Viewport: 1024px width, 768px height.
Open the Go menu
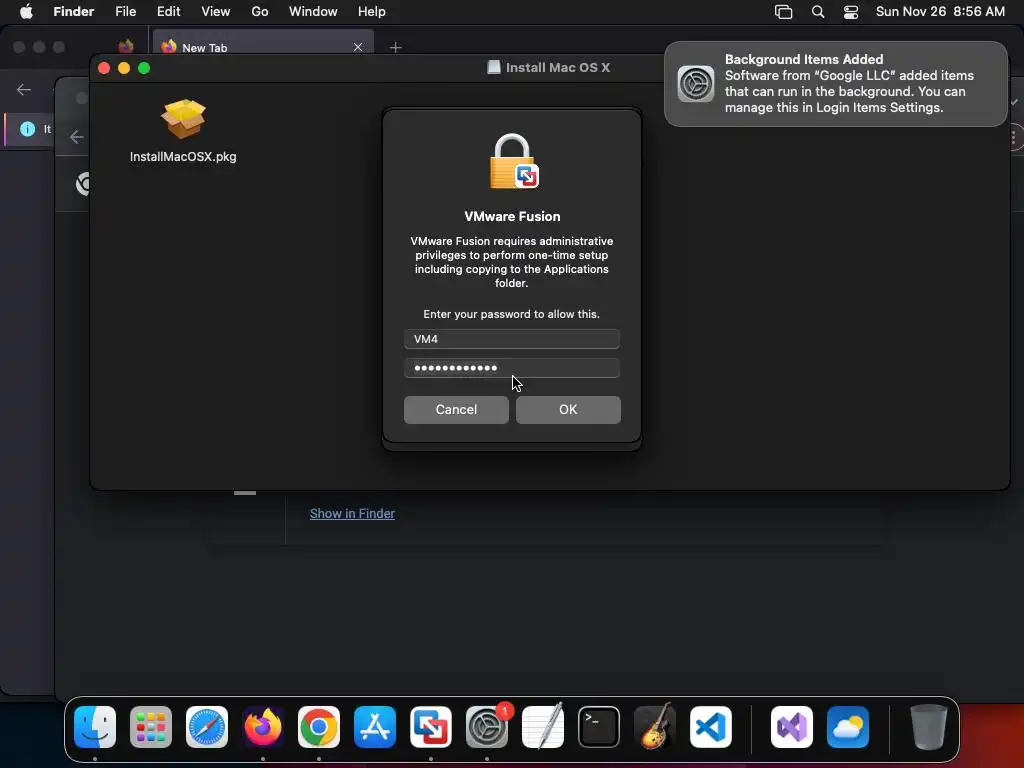(260, 12)
